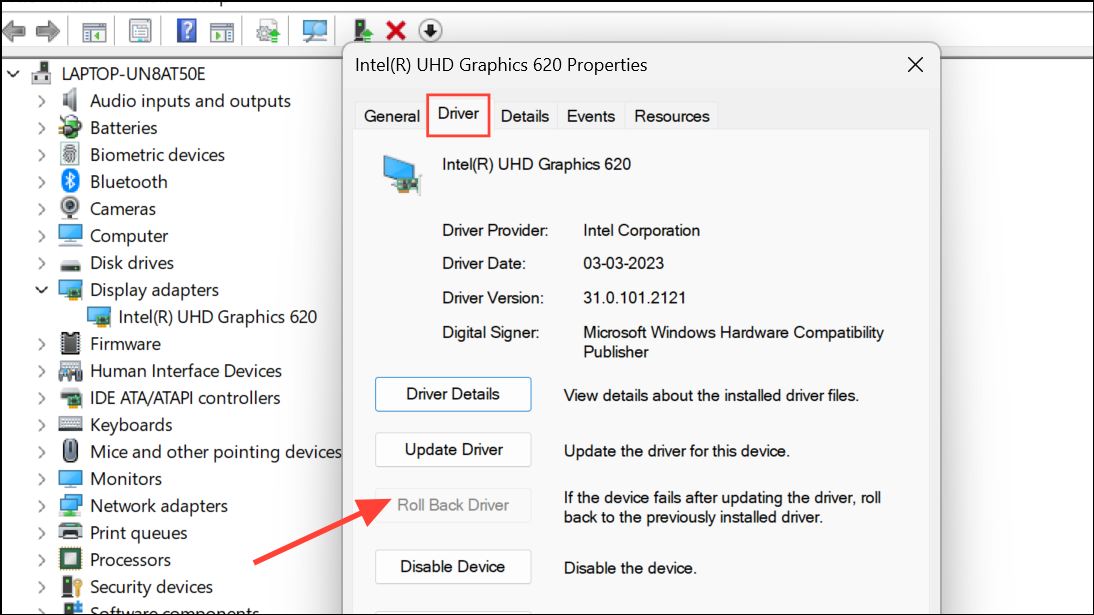
Task: Expand the Network adapters category
Action: [x=41, y=506]
